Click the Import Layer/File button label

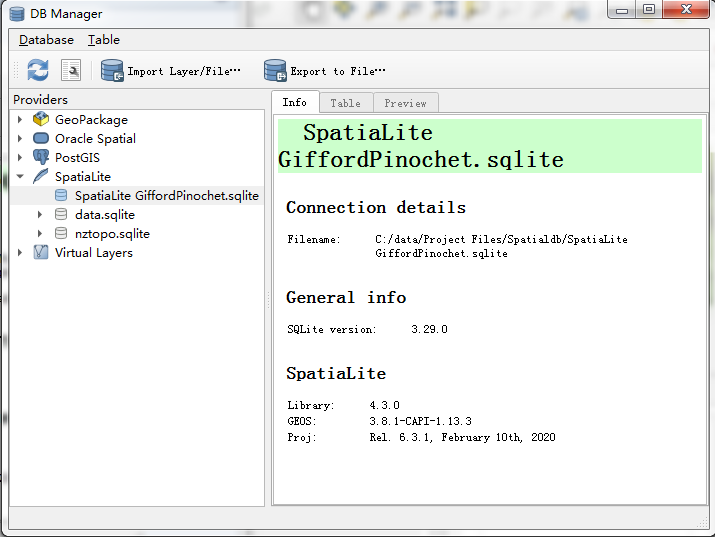[x=184, y=72]
